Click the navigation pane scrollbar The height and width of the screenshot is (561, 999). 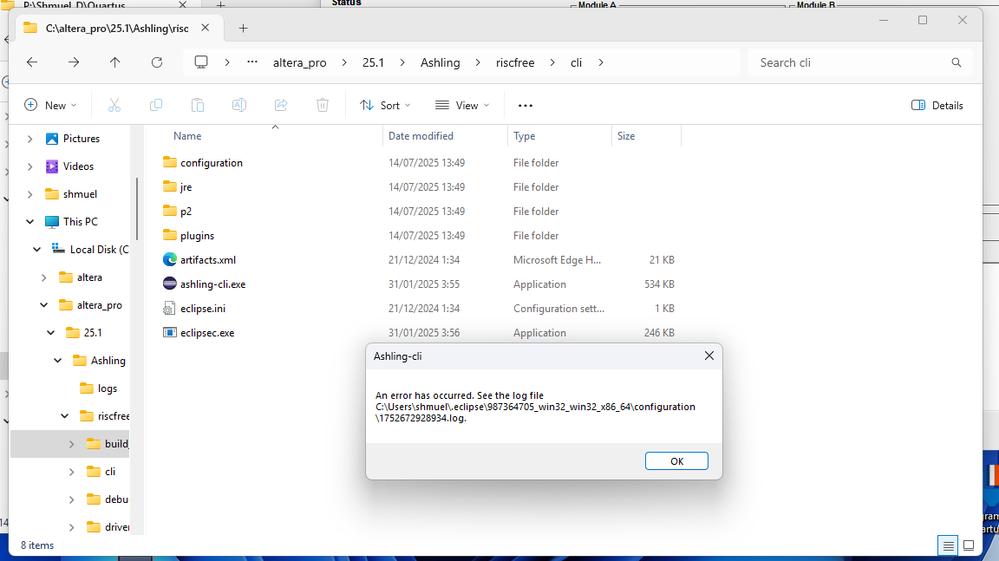[137, 210]
